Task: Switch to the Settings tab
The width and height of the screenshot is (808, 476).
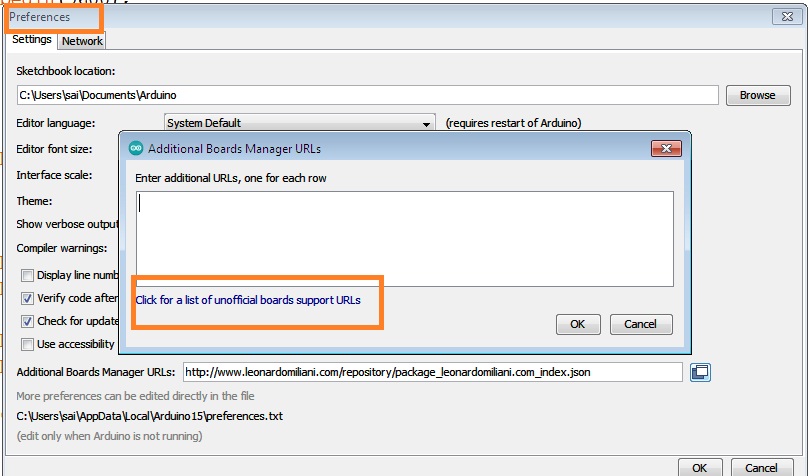Action: click(31, 39)
